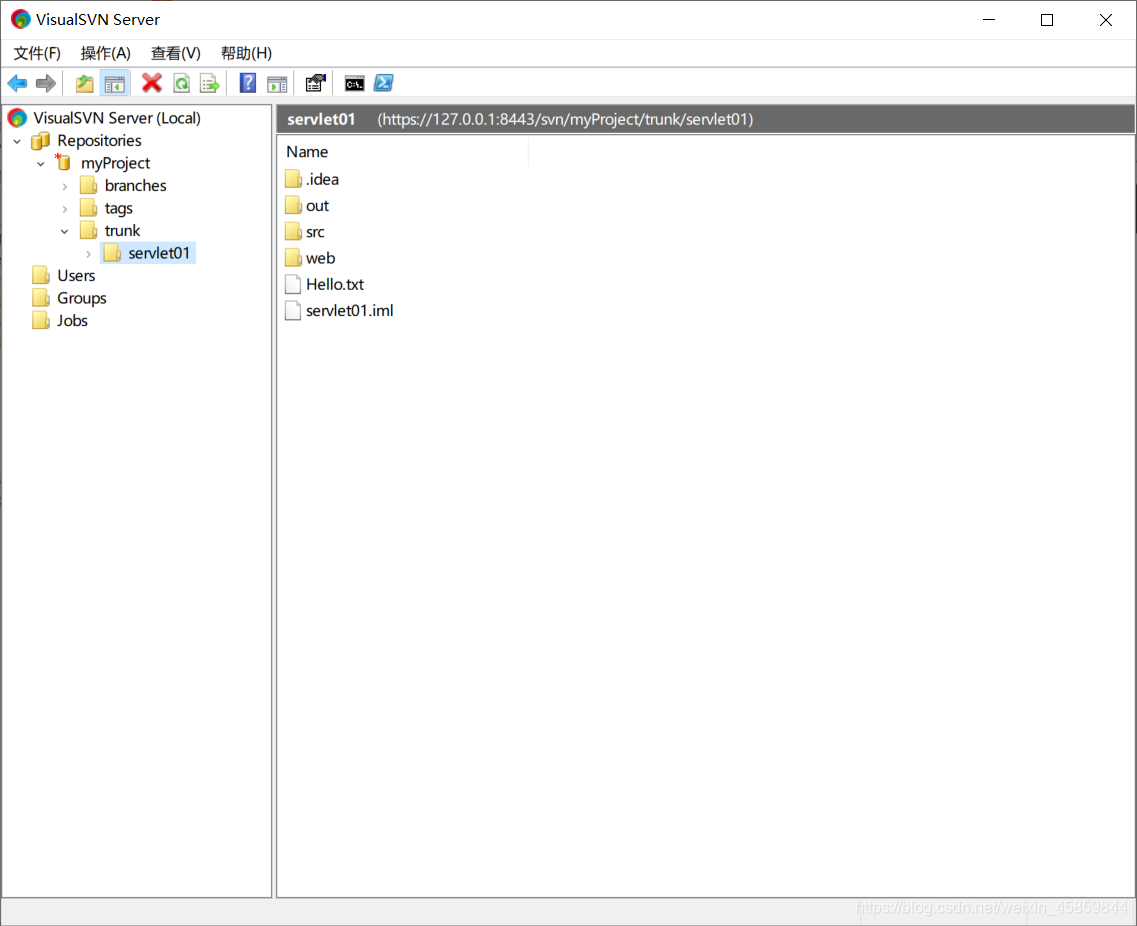Click the src folder icon in list
1137x926 pixels.
click(x=293, y=232)
